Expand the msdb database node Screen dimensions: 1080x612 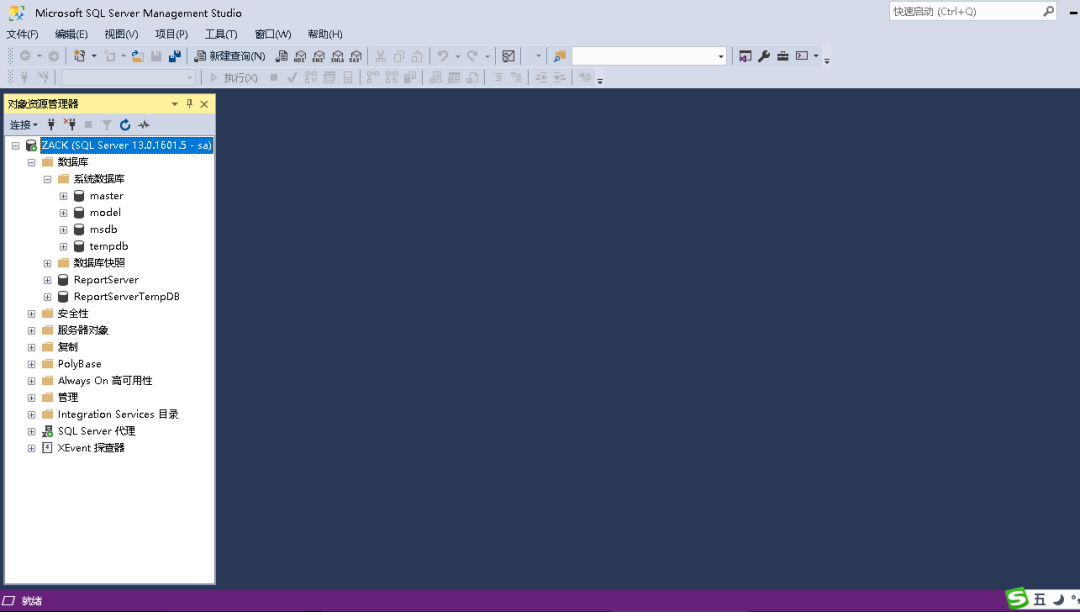(63, 230)
